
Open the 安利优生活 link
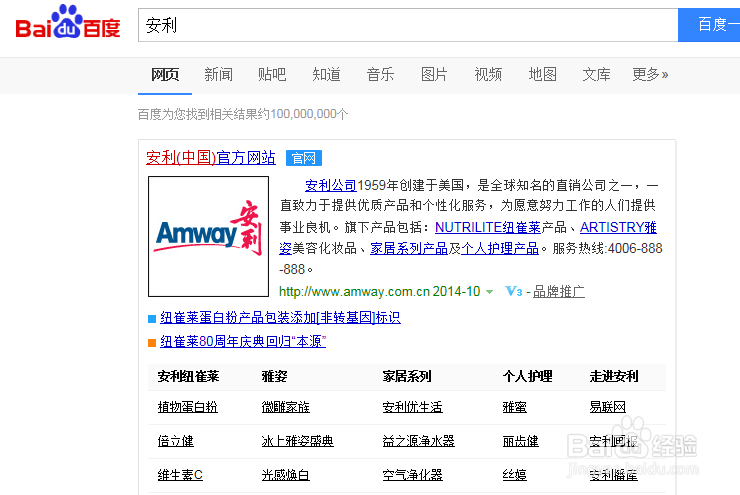(412, 407)
